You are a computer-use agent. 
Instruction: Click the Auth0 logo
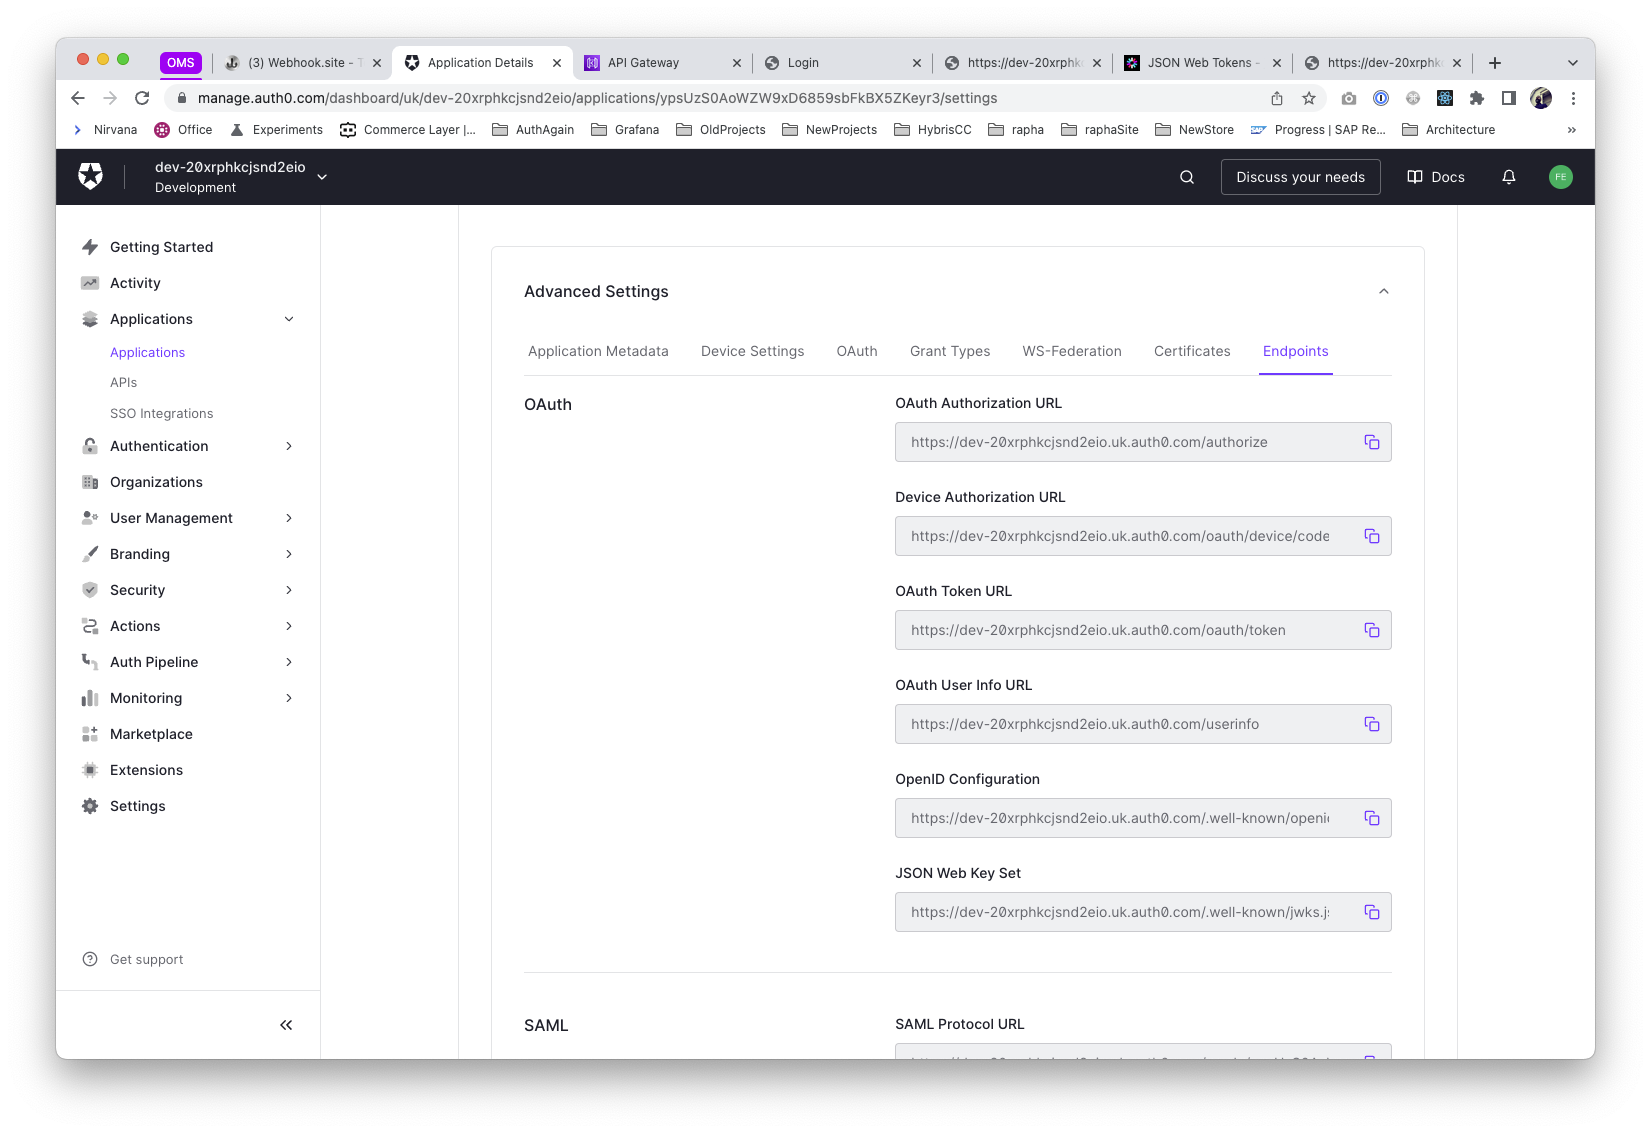point(91,177)
